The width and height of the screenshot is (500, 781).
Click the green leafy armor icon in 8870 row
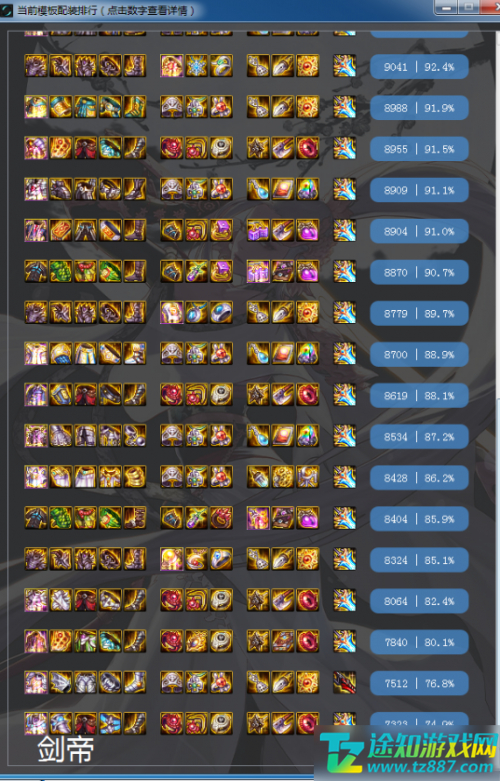click(x=61, y=271)
